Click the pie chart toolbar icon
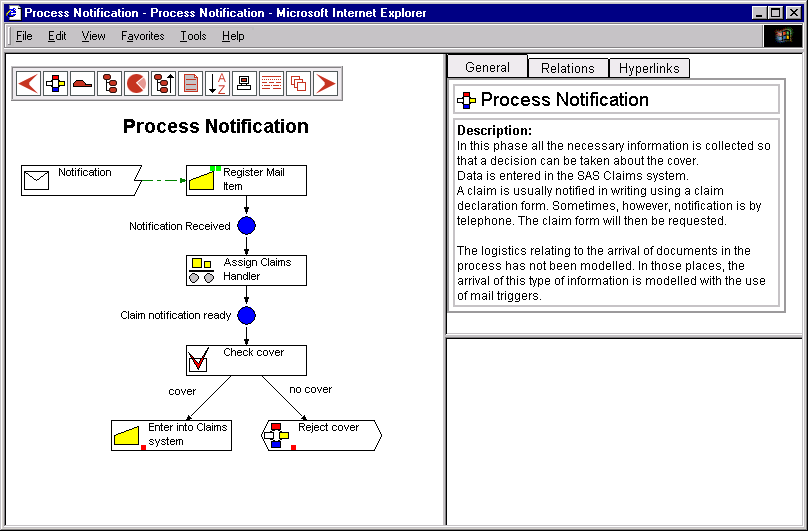Image resolution: width=808 pixels, height=531 pixels. coord(136,83)
